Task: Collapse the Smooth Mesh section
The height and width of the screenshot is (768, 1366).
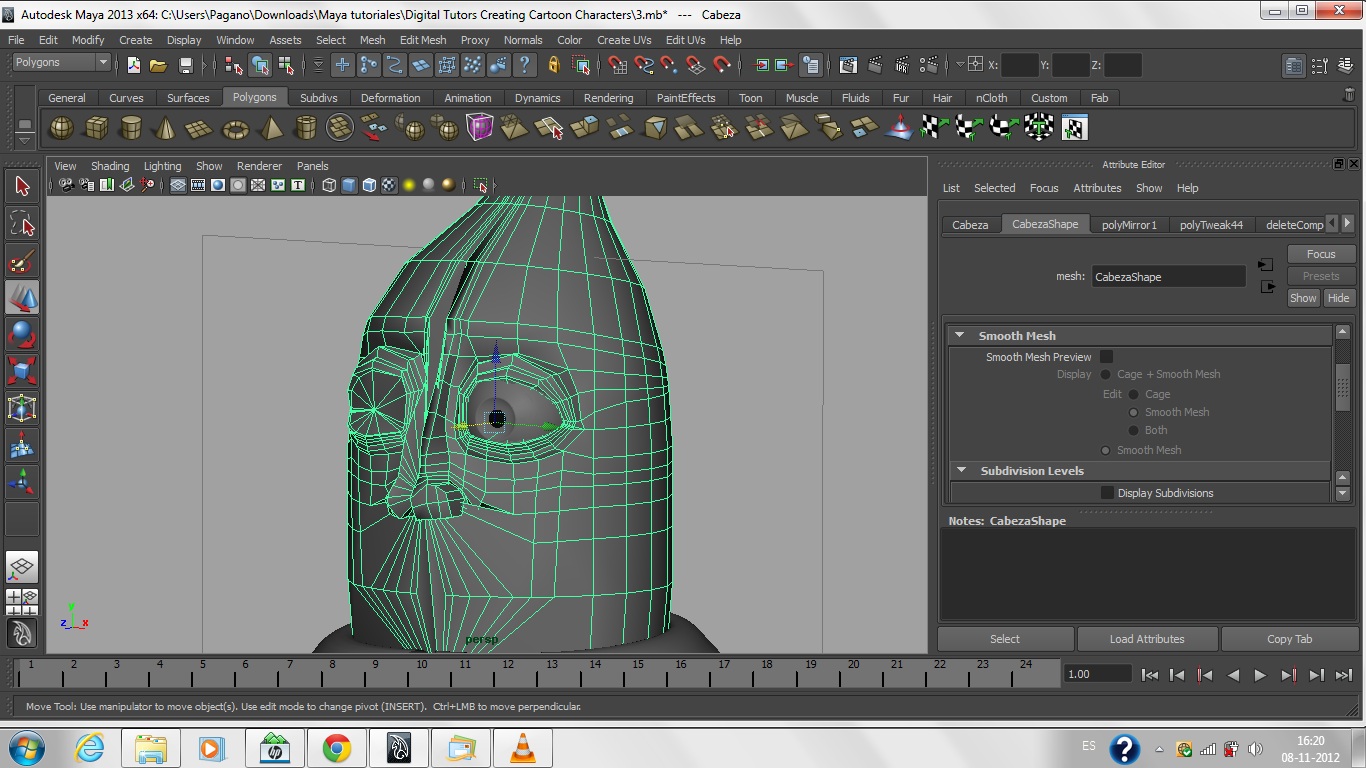Action: 960,336
